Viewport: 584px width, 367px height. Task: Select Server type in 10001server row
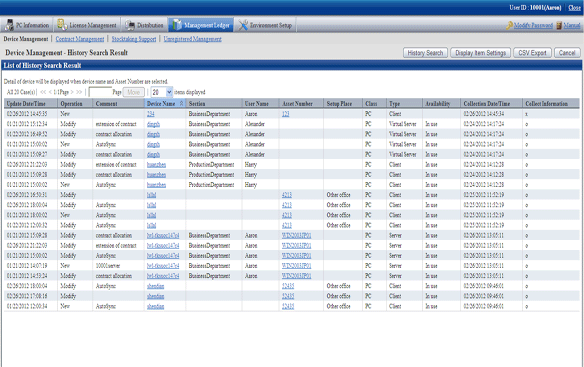pyautogui.click(x=395, y=266)
